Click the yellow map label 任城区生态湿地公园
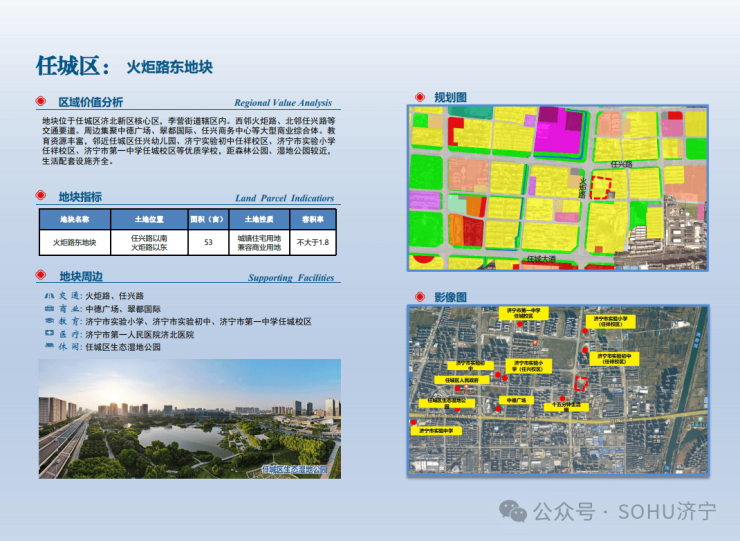The image size is (740, 541). click(x=447, y=403)
